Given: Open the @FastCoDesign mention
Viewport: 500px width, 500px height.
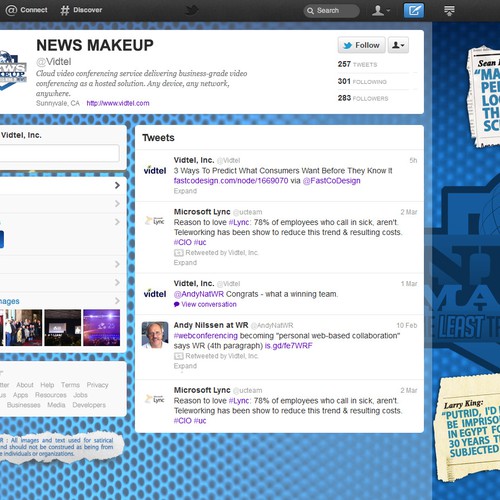Looking at the screenshot, I should coord(331,181).
